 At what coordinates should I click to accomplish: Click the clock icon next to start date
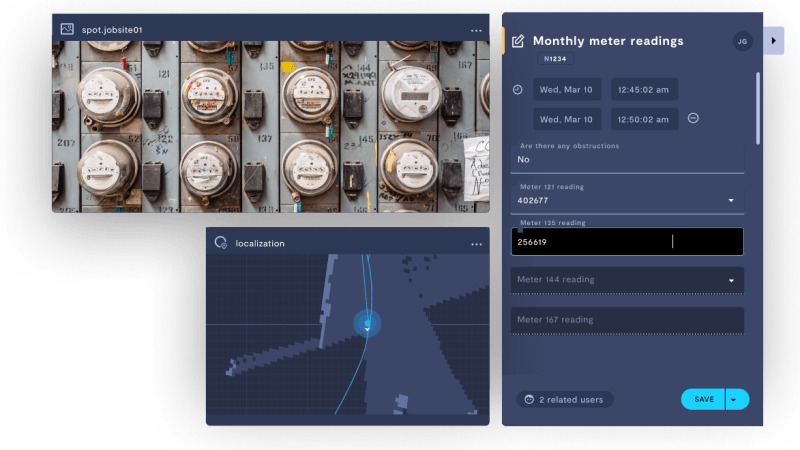click(517, 90)
